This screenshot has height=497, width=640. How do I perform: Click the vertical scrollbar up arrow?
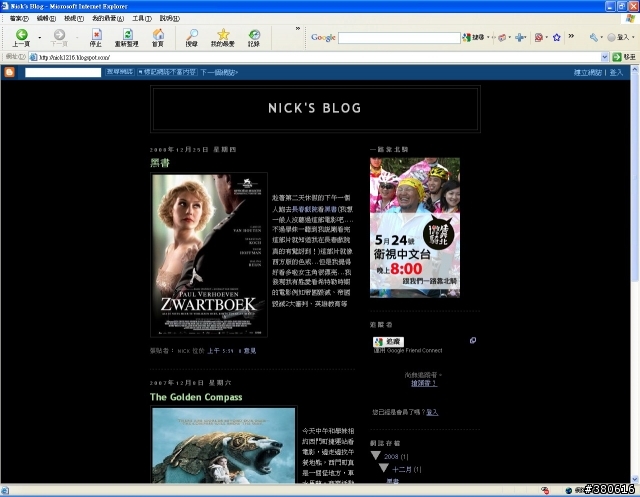635,70
